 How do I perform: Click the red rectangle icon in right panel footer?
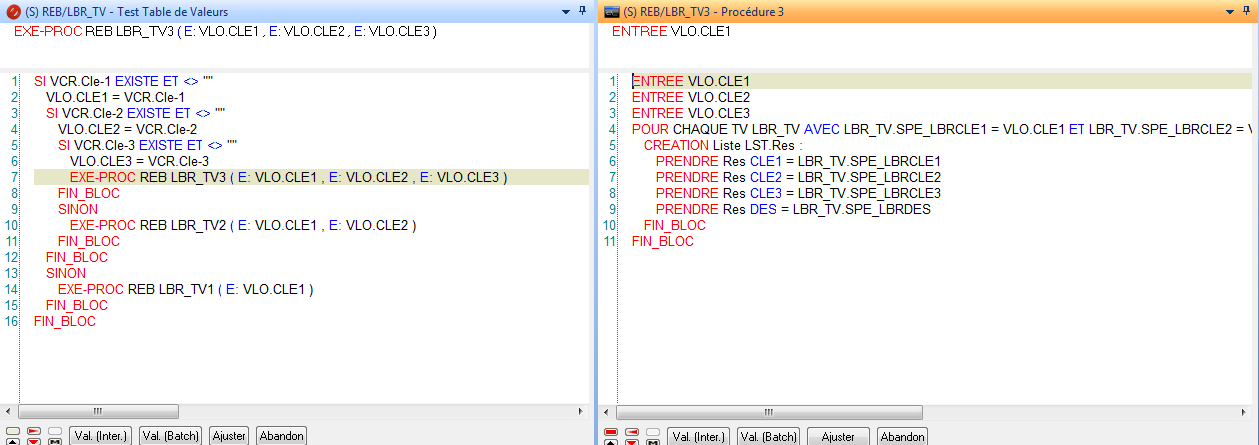pyautogui.click(x=611, y=431)
